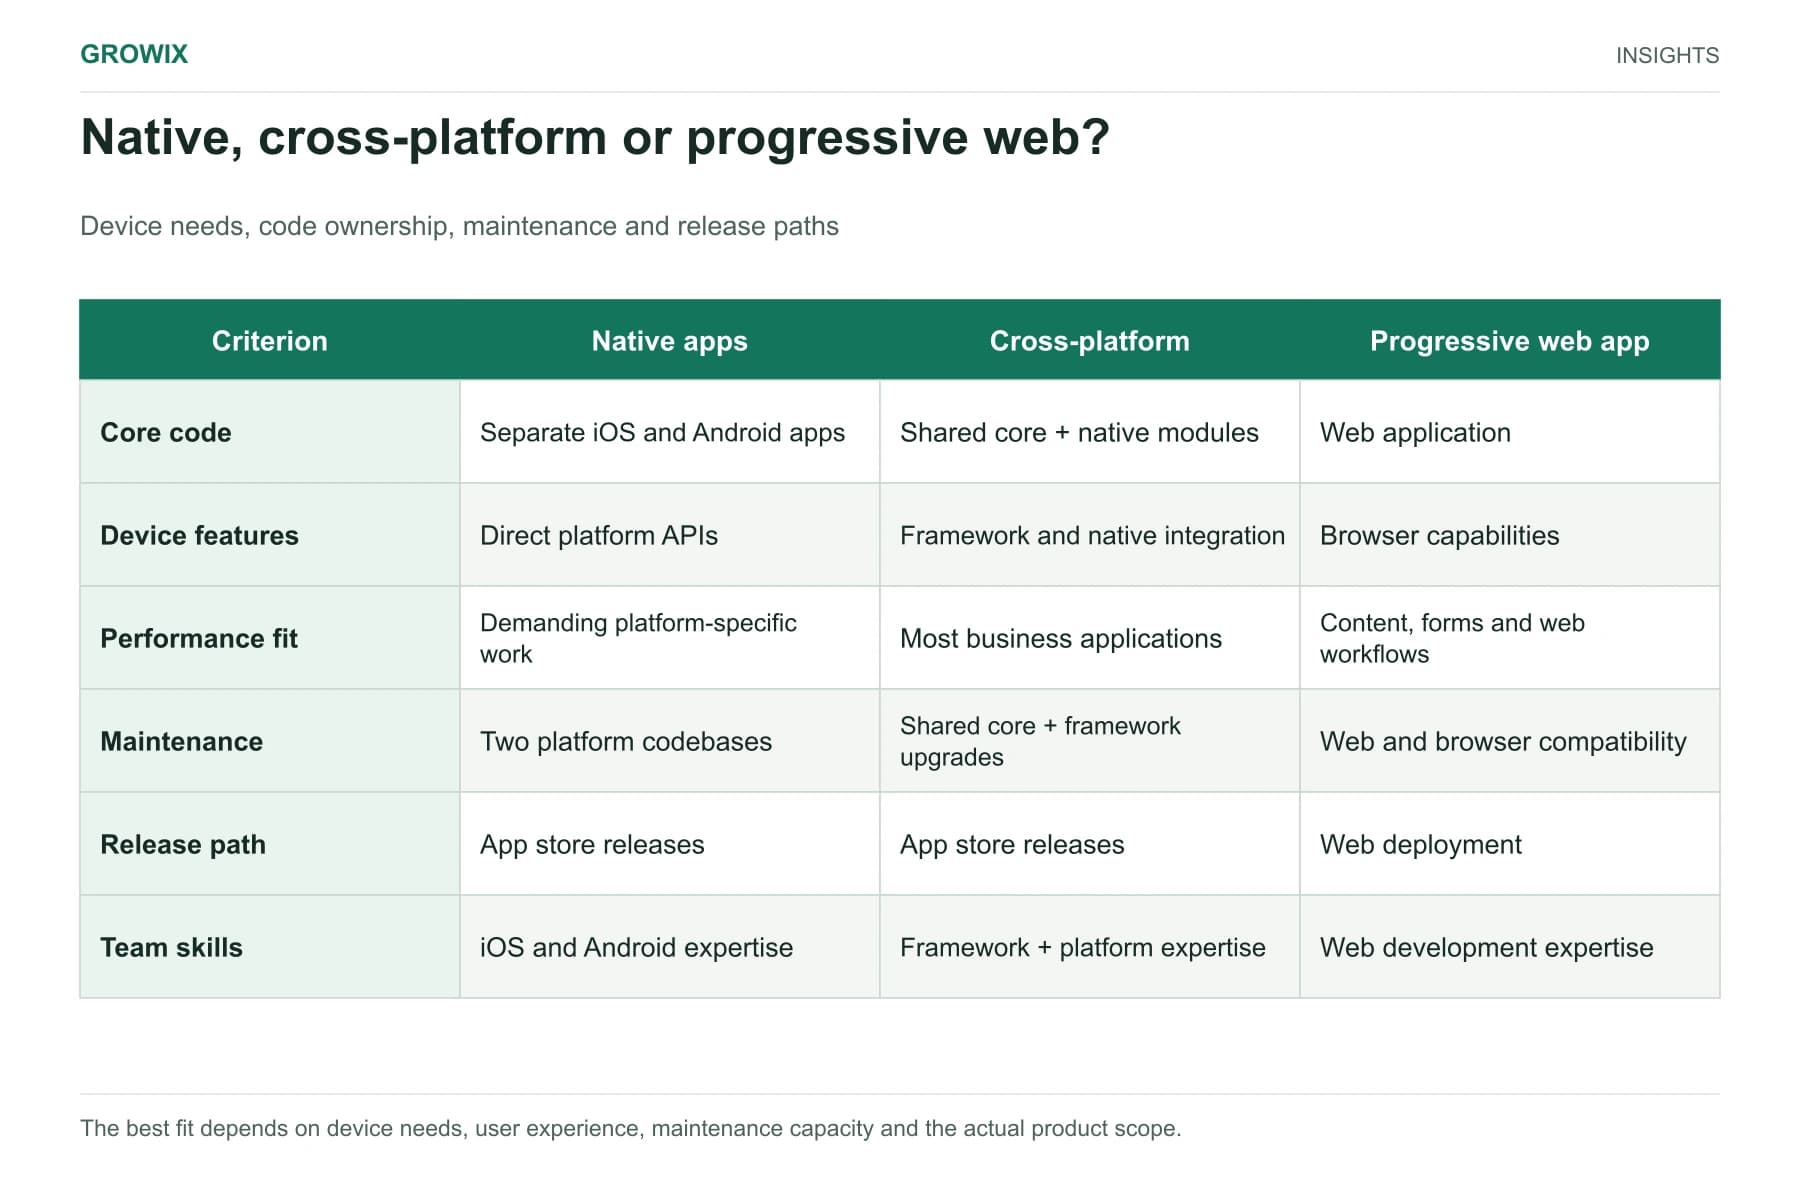Click the GROWIX logo text

pos(134,54)
